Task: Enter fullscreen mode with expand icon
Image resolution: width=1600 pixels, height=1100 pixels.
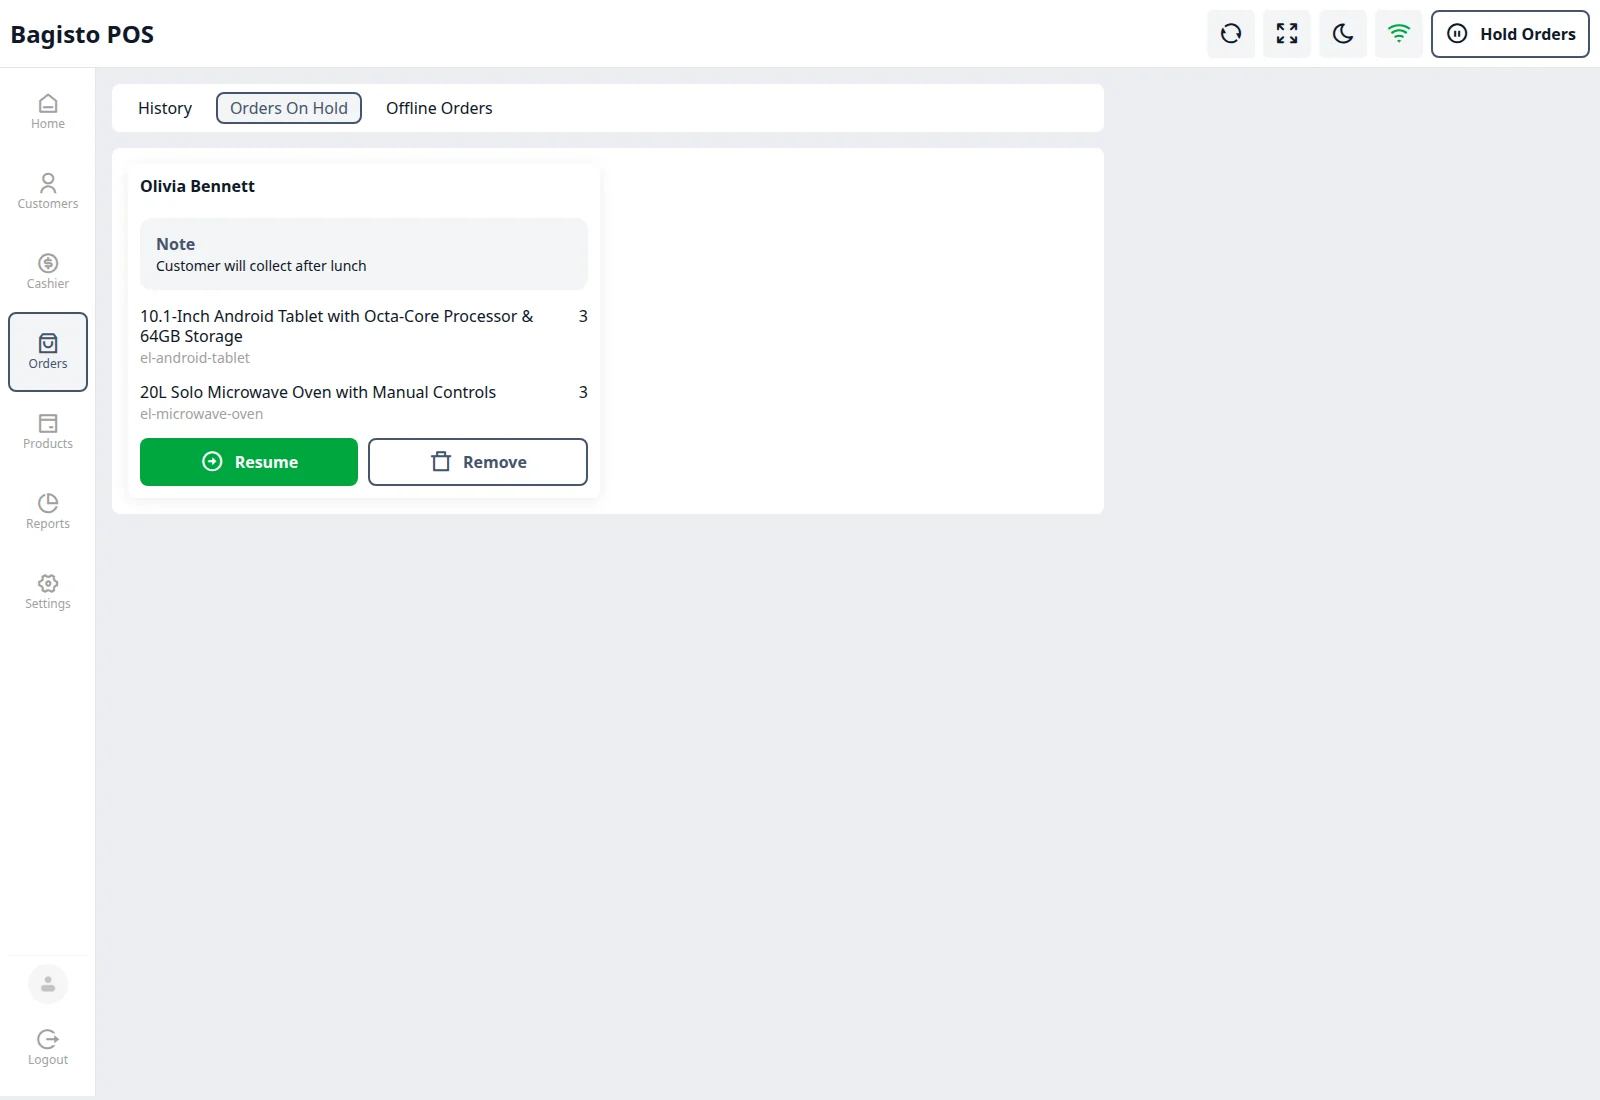Action: tap(1287, 34)
